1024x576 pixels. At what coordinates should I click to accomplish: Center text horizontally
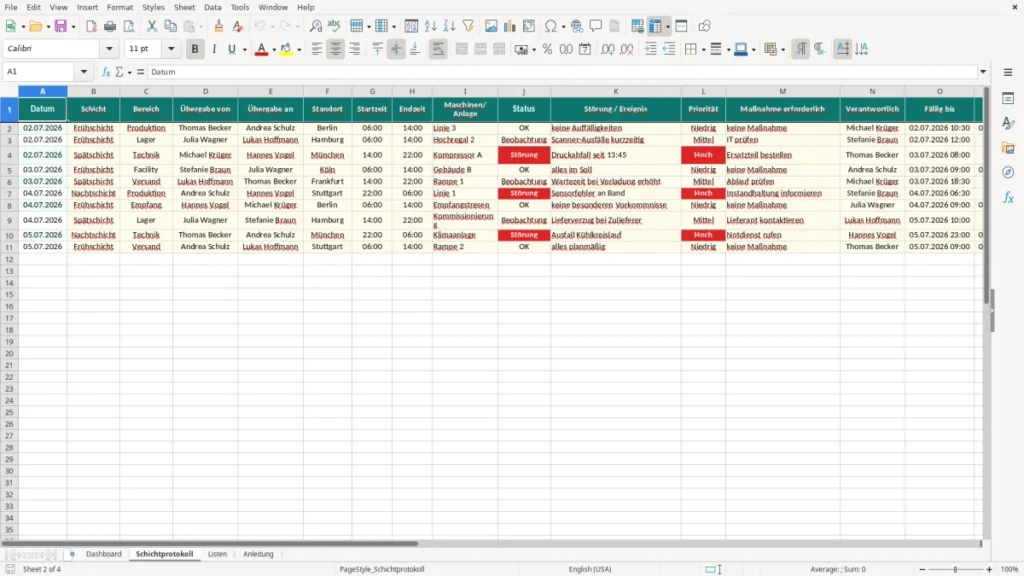point(336,49)
